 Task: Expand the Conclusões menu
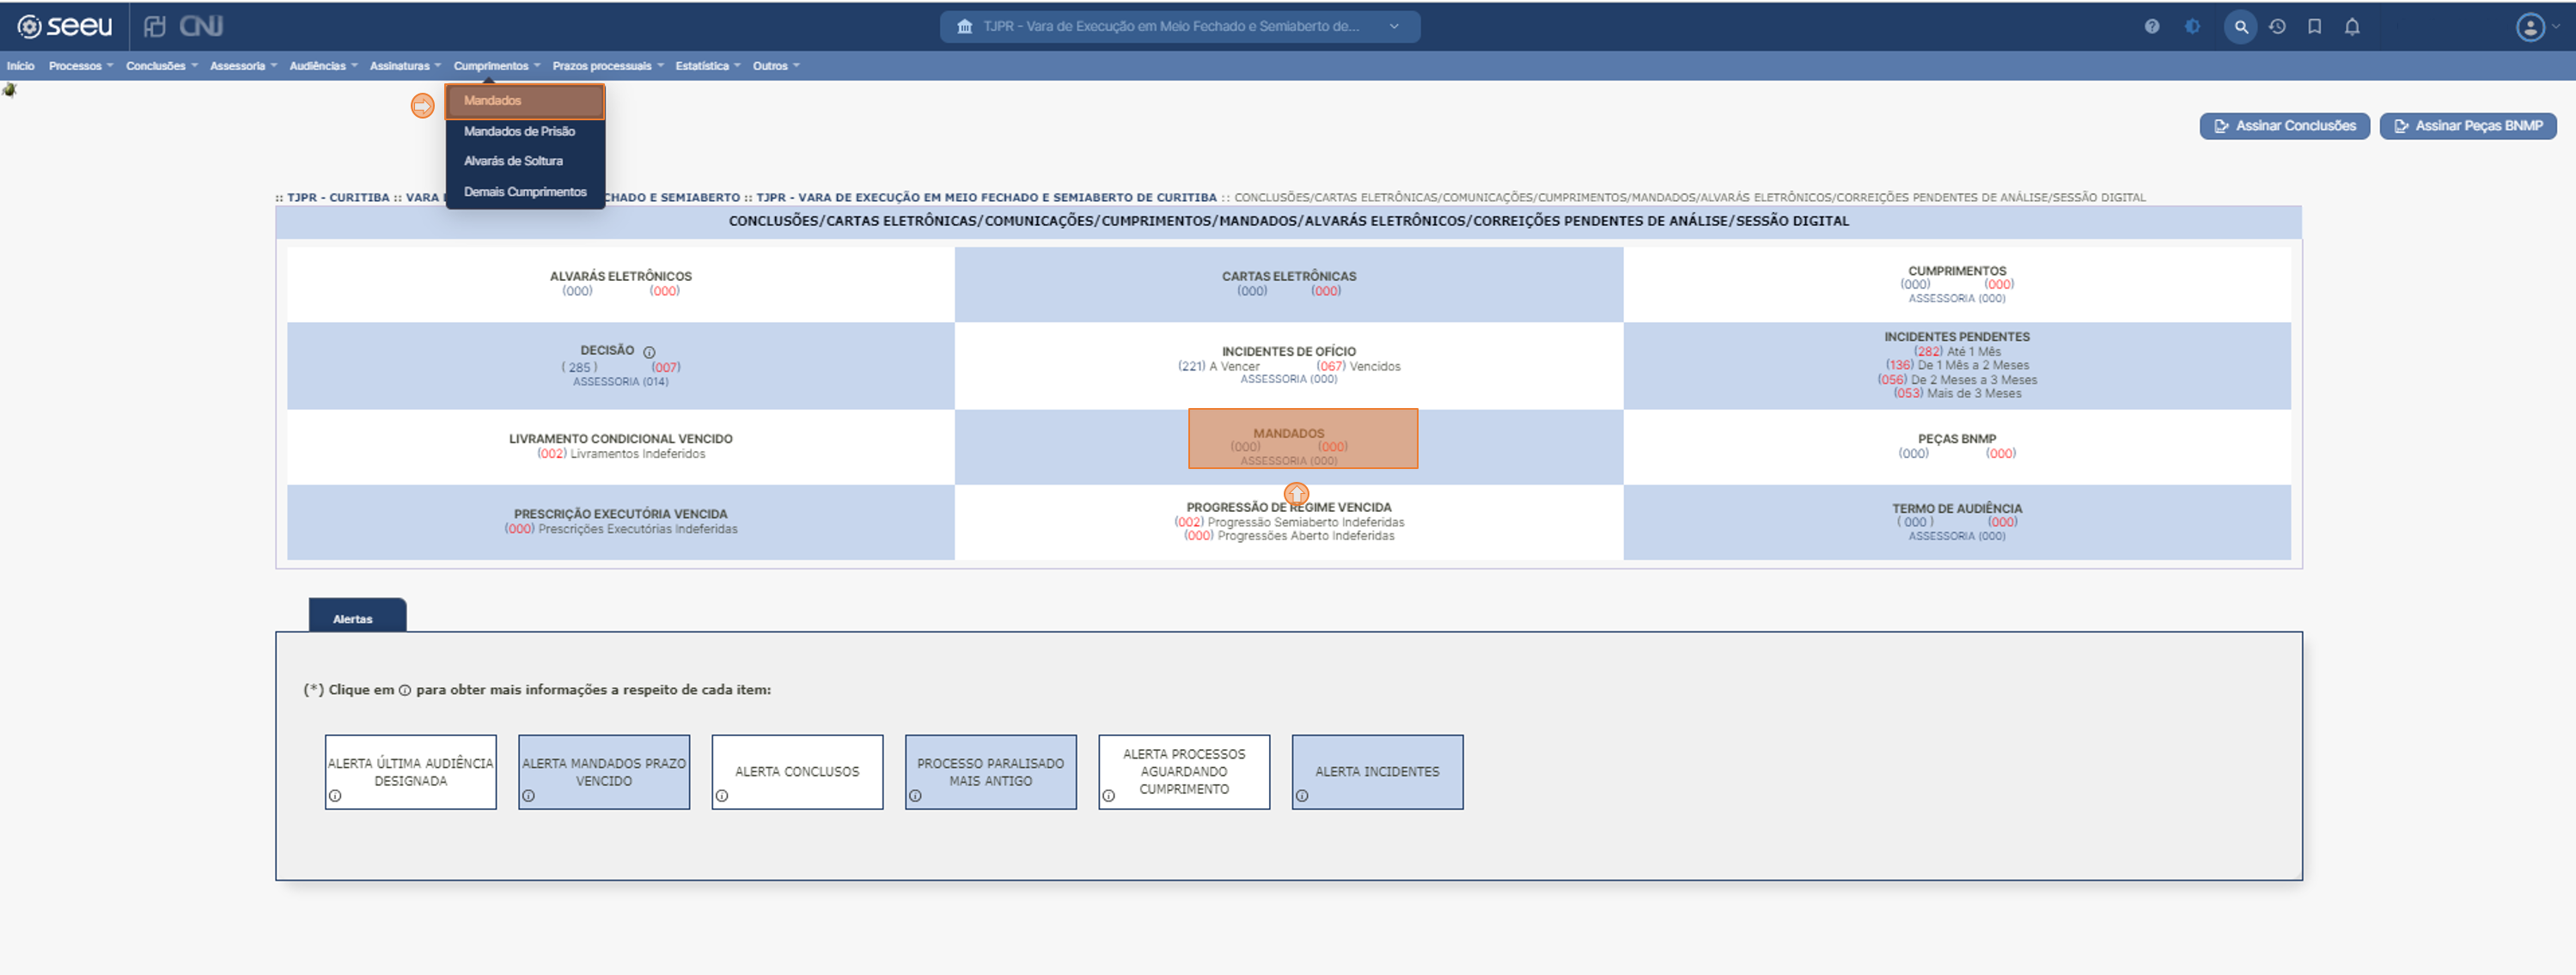162,66
